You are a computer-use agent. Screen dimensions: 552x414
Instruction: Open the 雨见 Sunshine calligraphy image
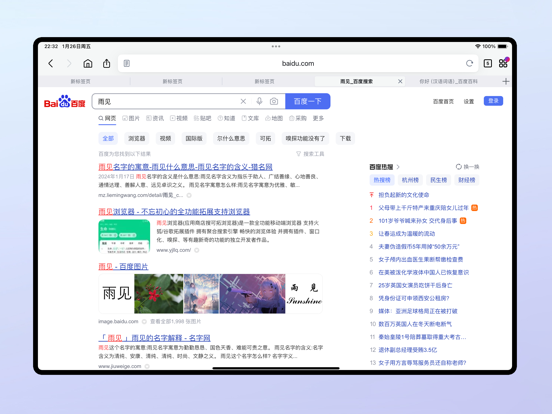pos(304,294)
